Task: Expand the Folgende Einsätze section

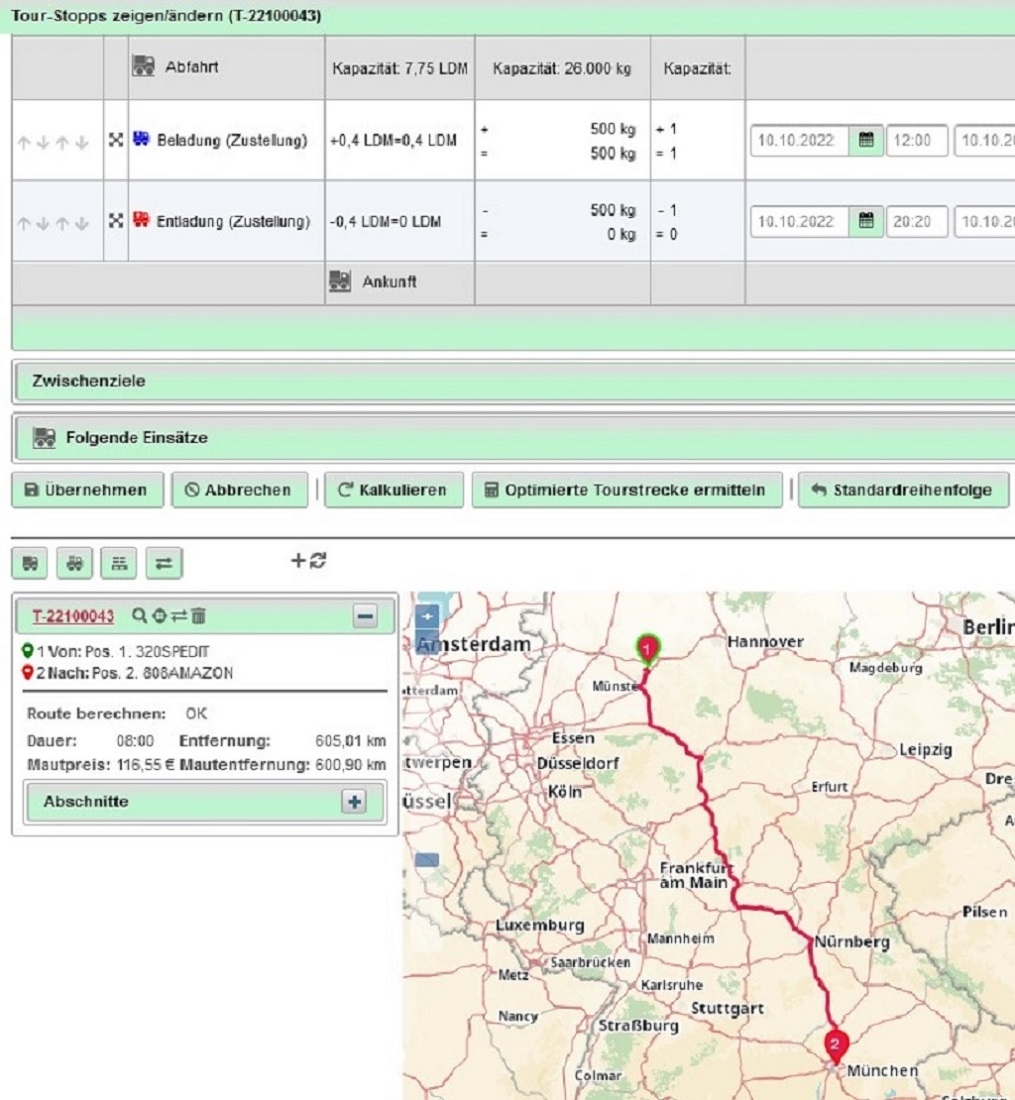Action: click(x=514, y=438)
